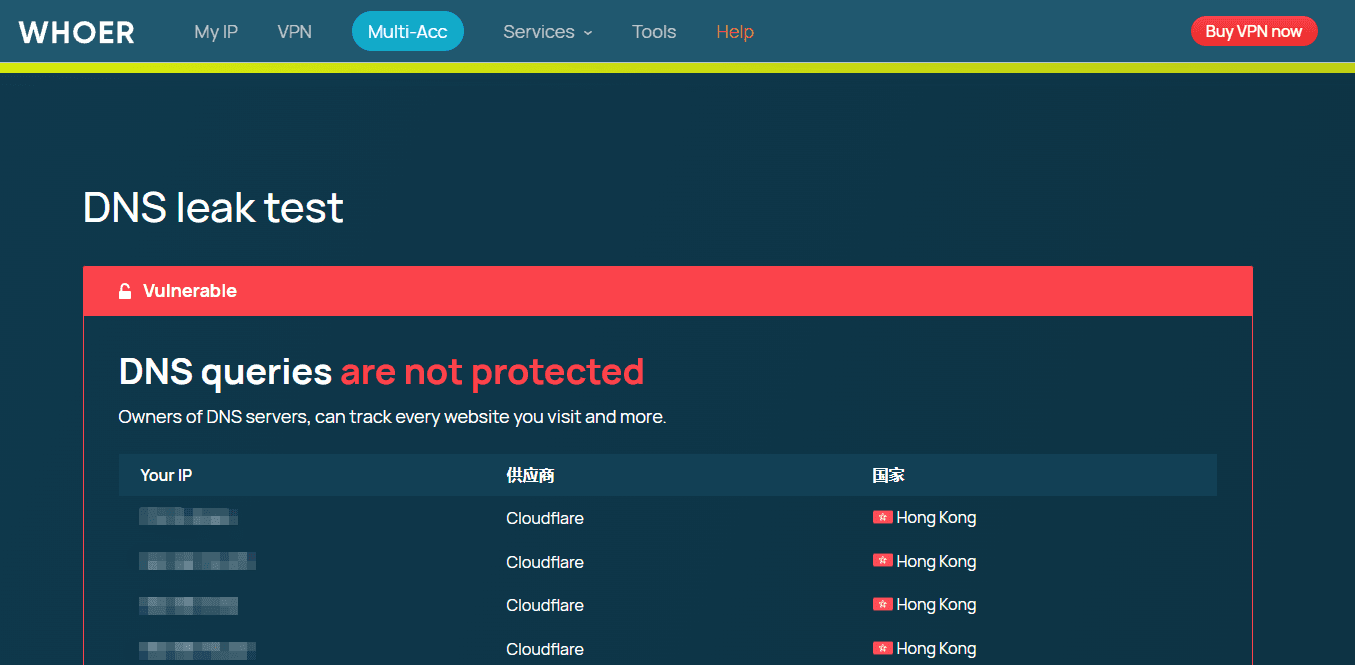Image resolution: width=1355 pixels, height=665 pixels.
Task: Click the unlocked padlock icon beside Vulnerable
Action: 125,291
